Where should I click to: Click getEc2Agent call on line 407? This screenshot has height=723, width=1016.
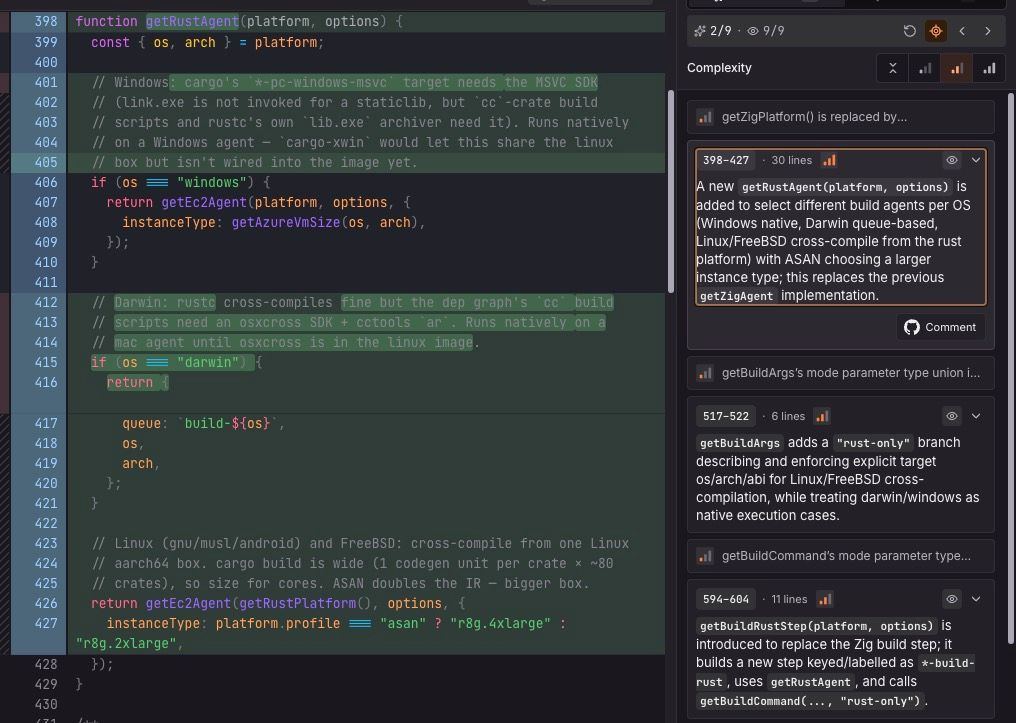coord(204,202)
